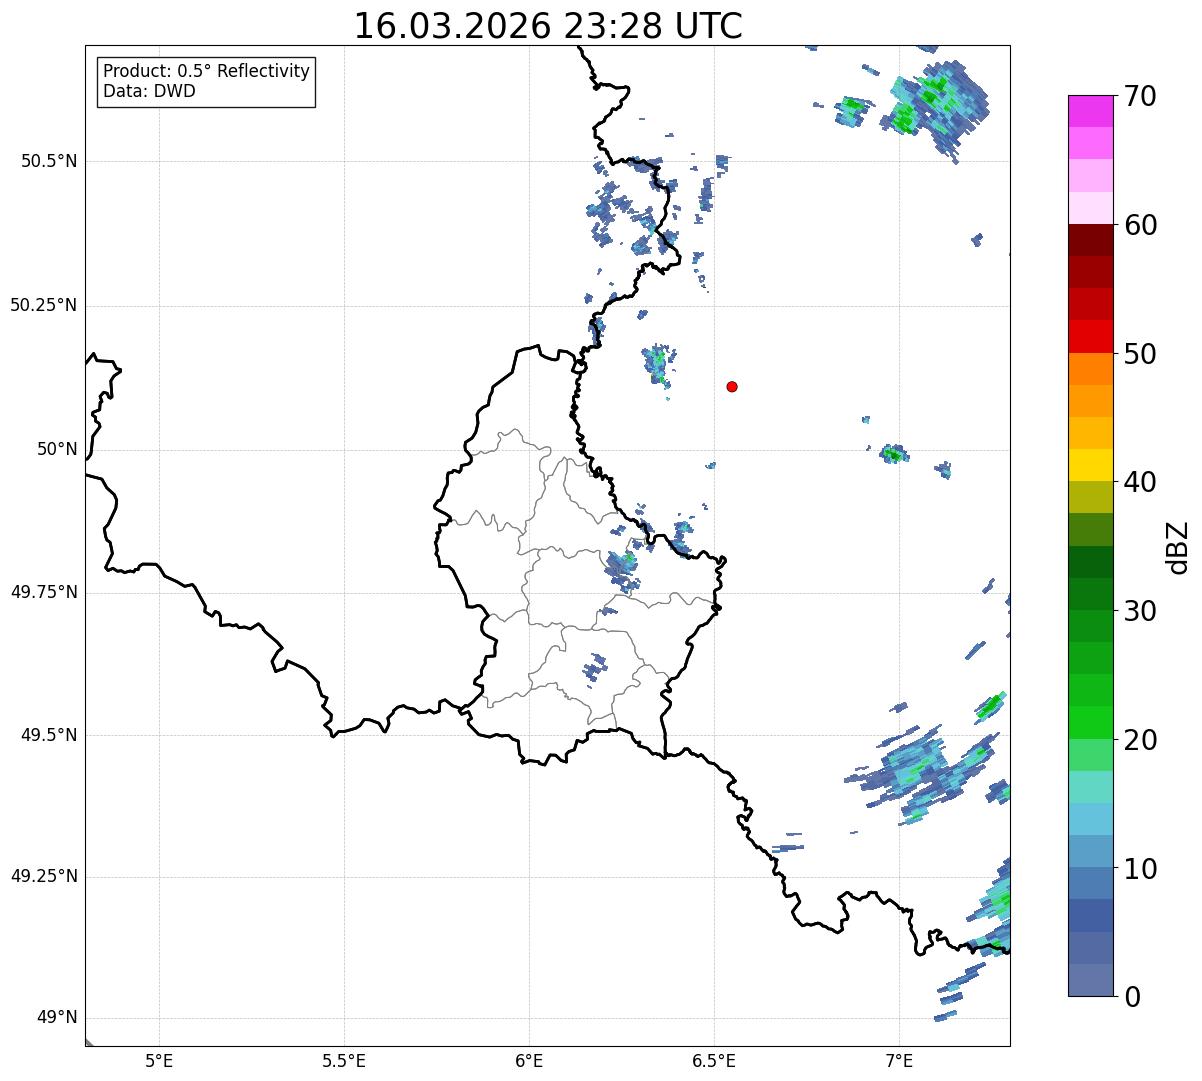Click the 49.75°N latitude label
The width and height of the screenshot is (1202, 1081).
[x=43, y=592]
